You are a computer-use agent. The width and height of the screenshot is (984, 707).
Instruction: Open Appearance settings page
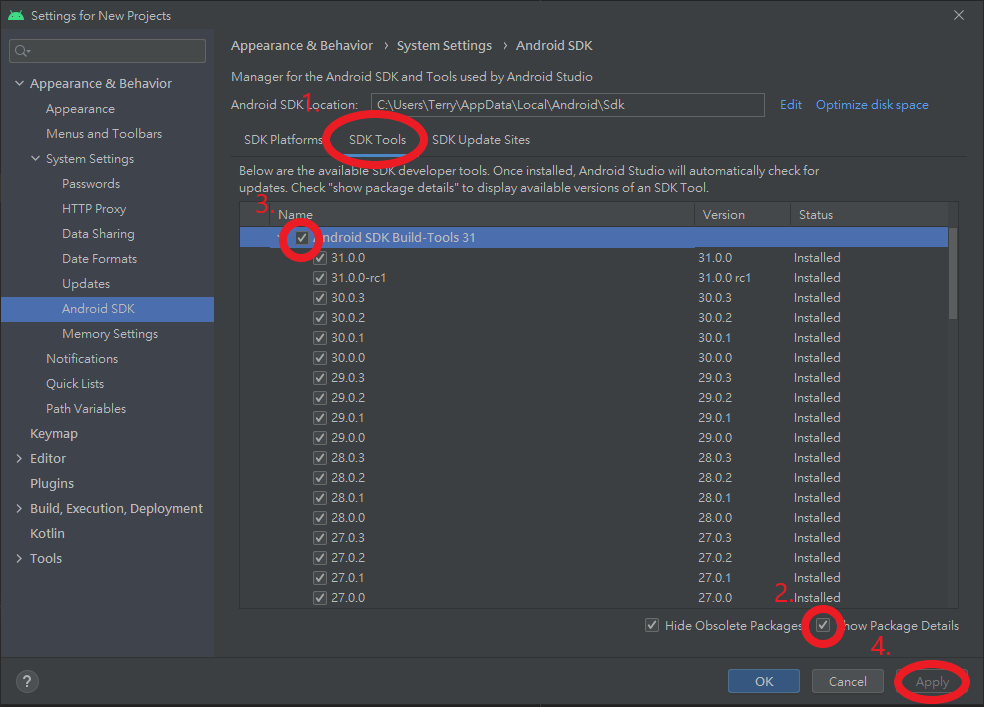coord(80,109)
